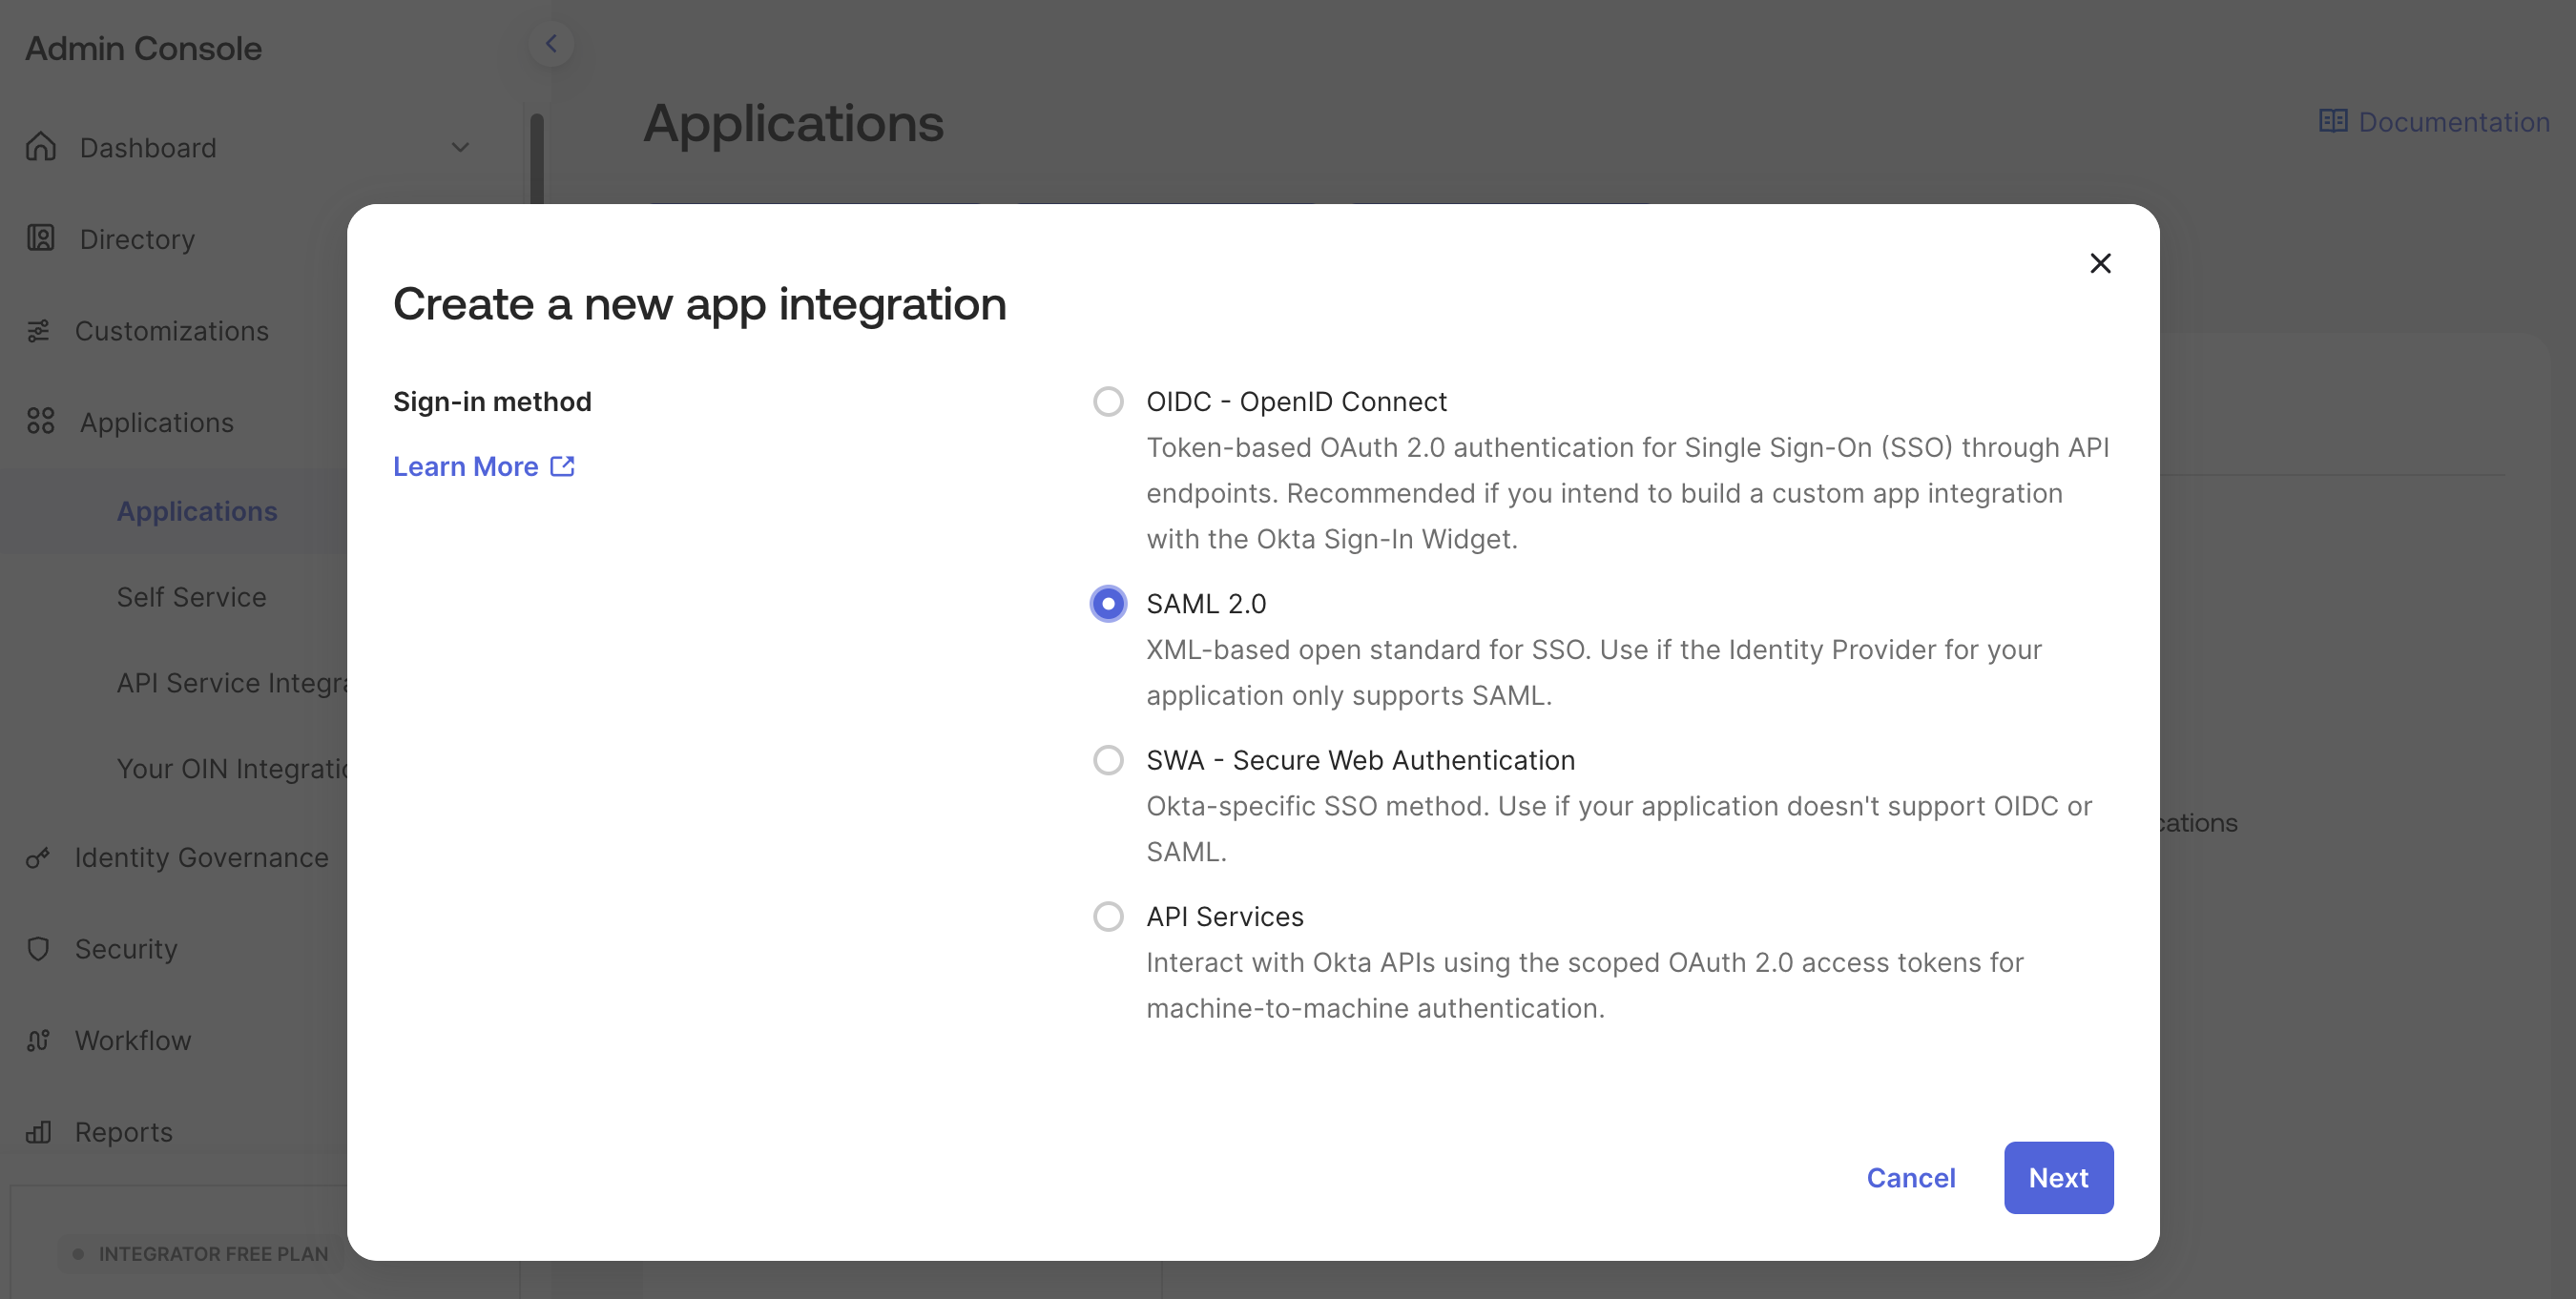Click the Dashboard home icon

tap(40, 147)
